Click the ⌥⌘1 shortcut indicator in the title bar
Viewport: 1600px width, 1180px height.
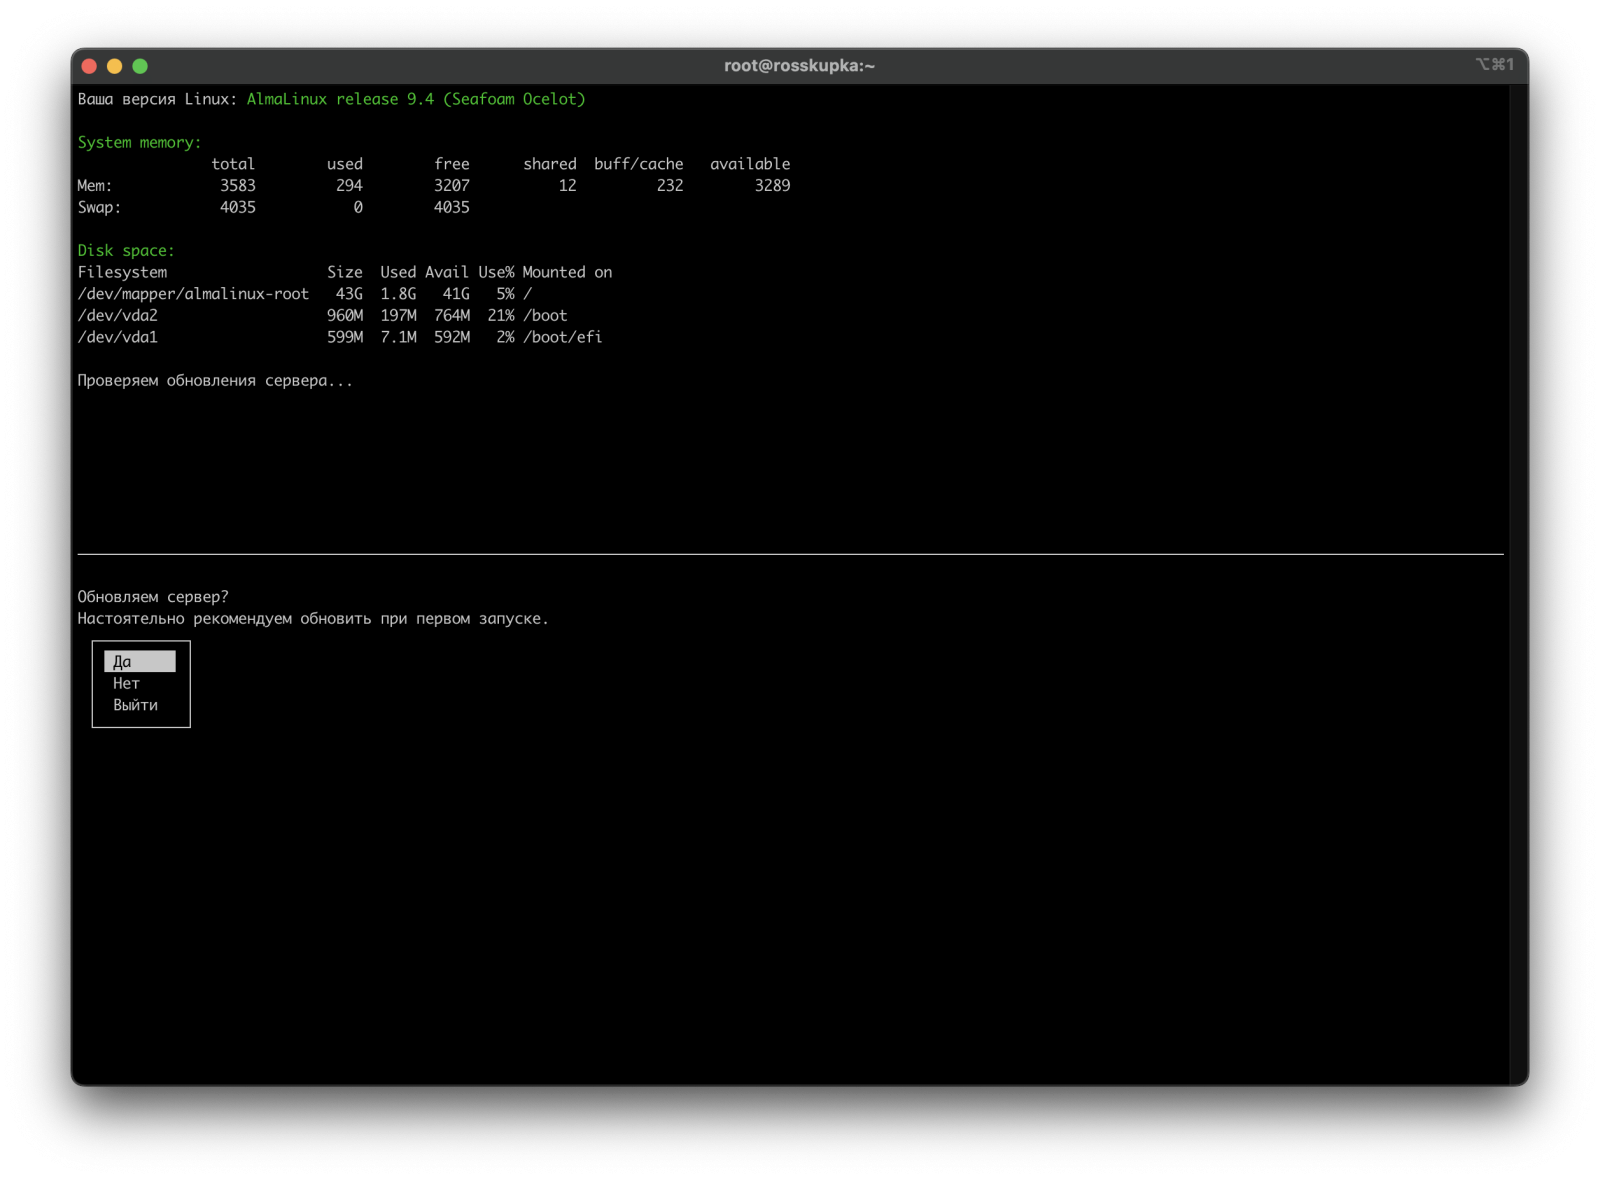click(x=1494, y=64)
